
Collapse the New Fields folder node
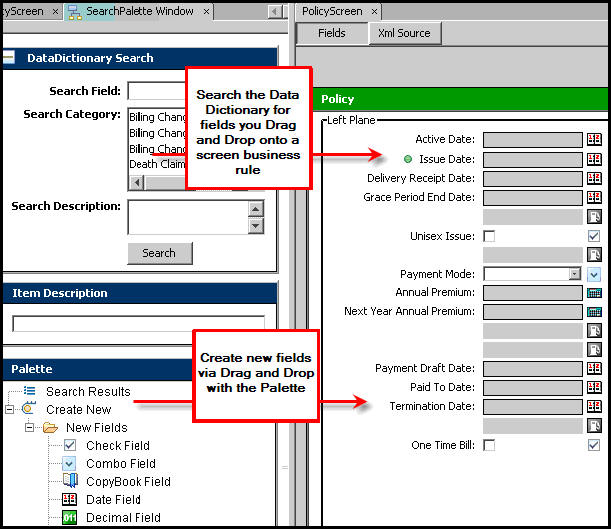coord(29,428)
